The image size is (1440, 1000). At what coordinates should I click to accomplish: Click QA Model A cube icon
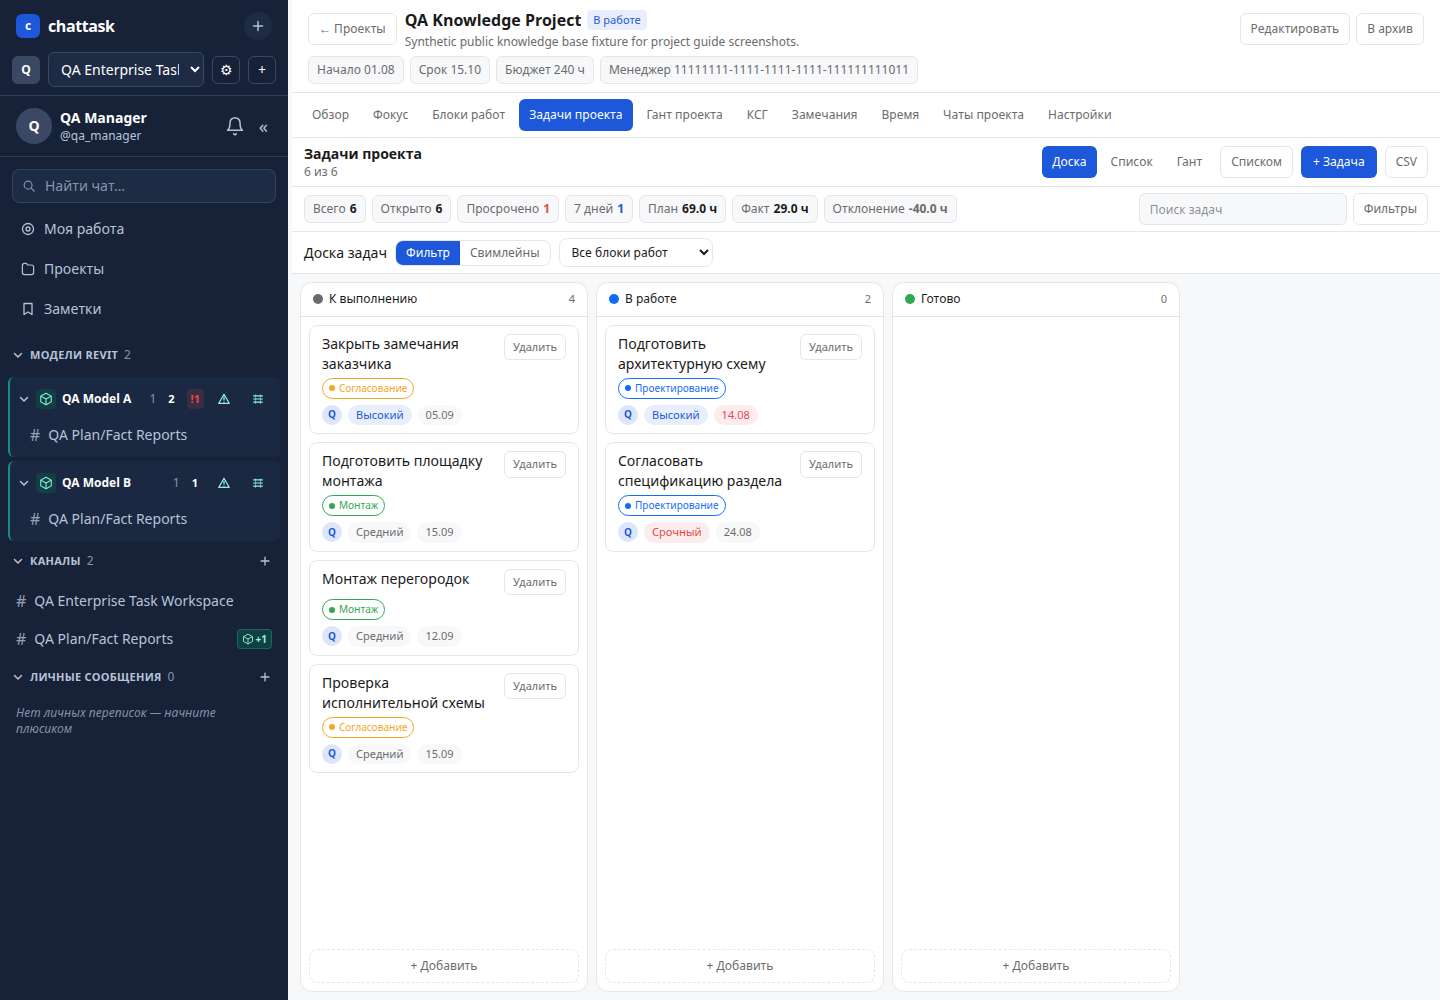pos(46,399)
